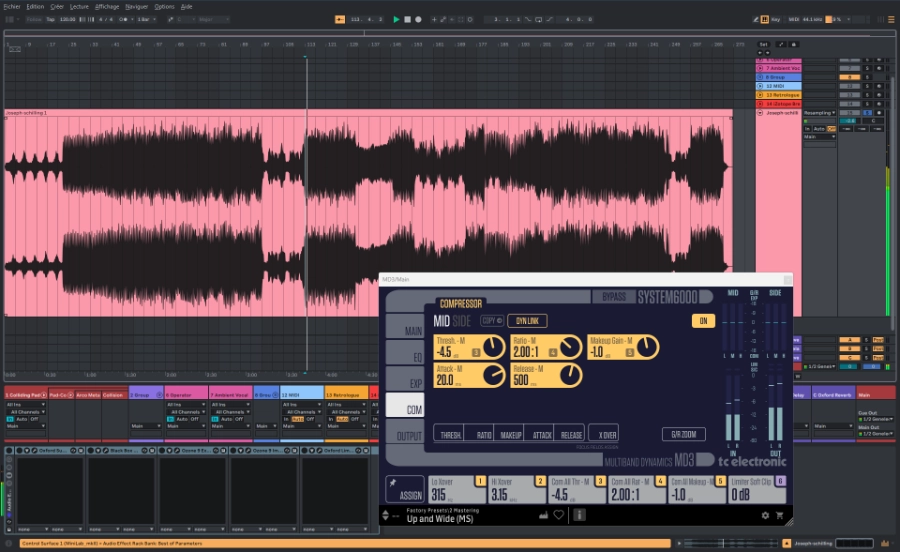Select the EQ tab in MD3 plugin
The height and width of the screenshot is (552, 900).
click(406, 353)
